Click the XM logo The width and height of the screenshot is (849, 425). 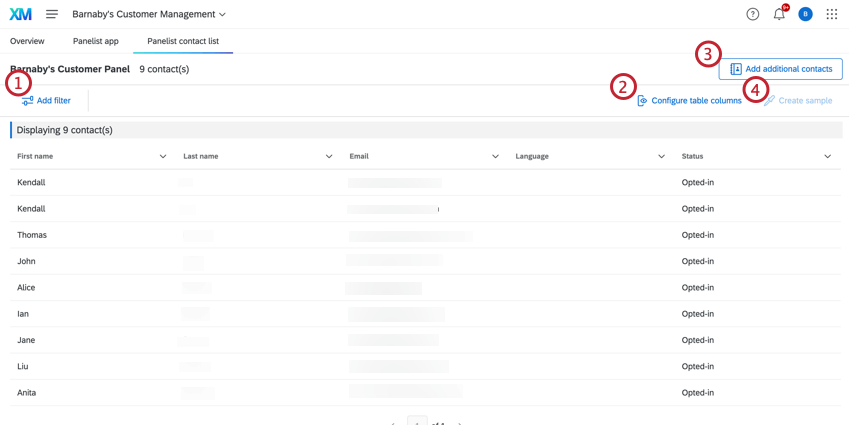21,15
